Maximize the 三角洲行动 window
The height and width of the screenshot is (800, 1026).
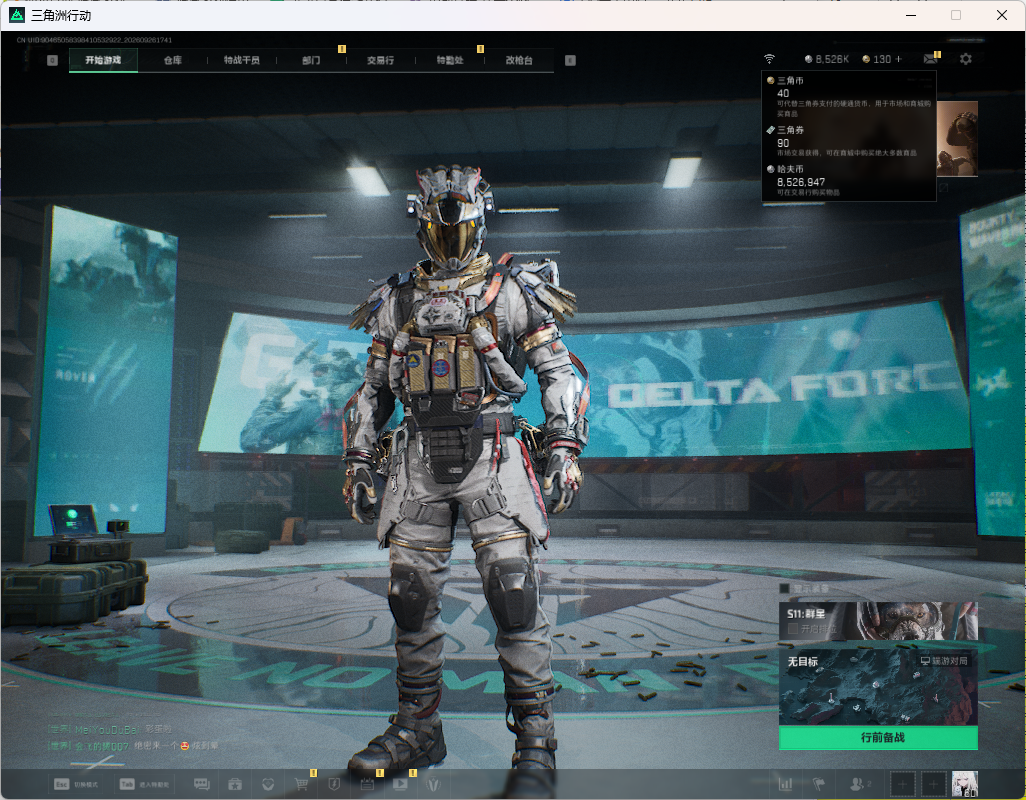coord(956,15)
